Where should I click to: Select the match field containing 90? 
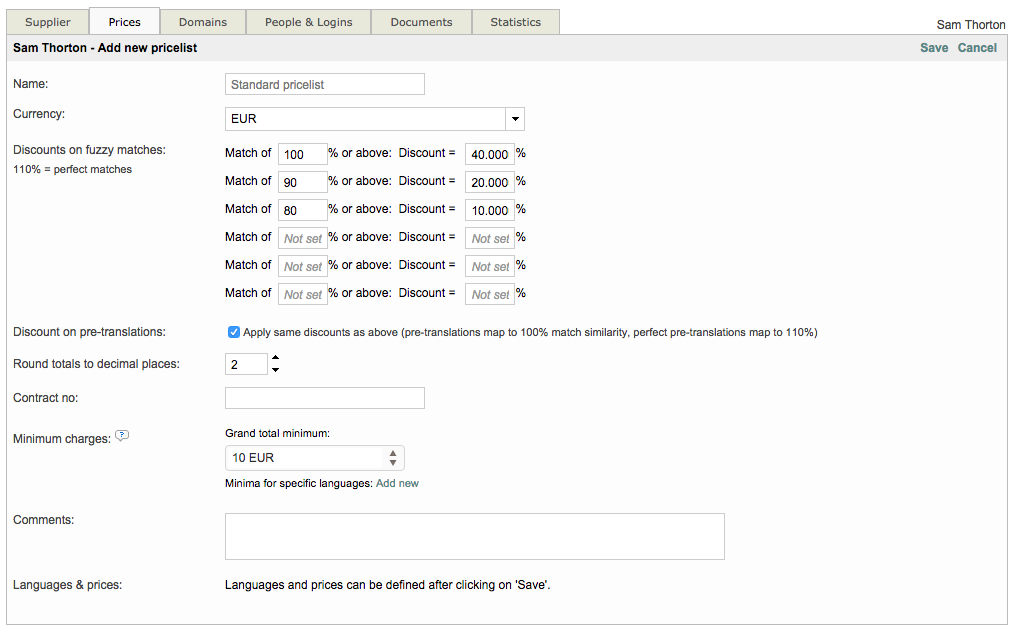[x=302, y=182]
